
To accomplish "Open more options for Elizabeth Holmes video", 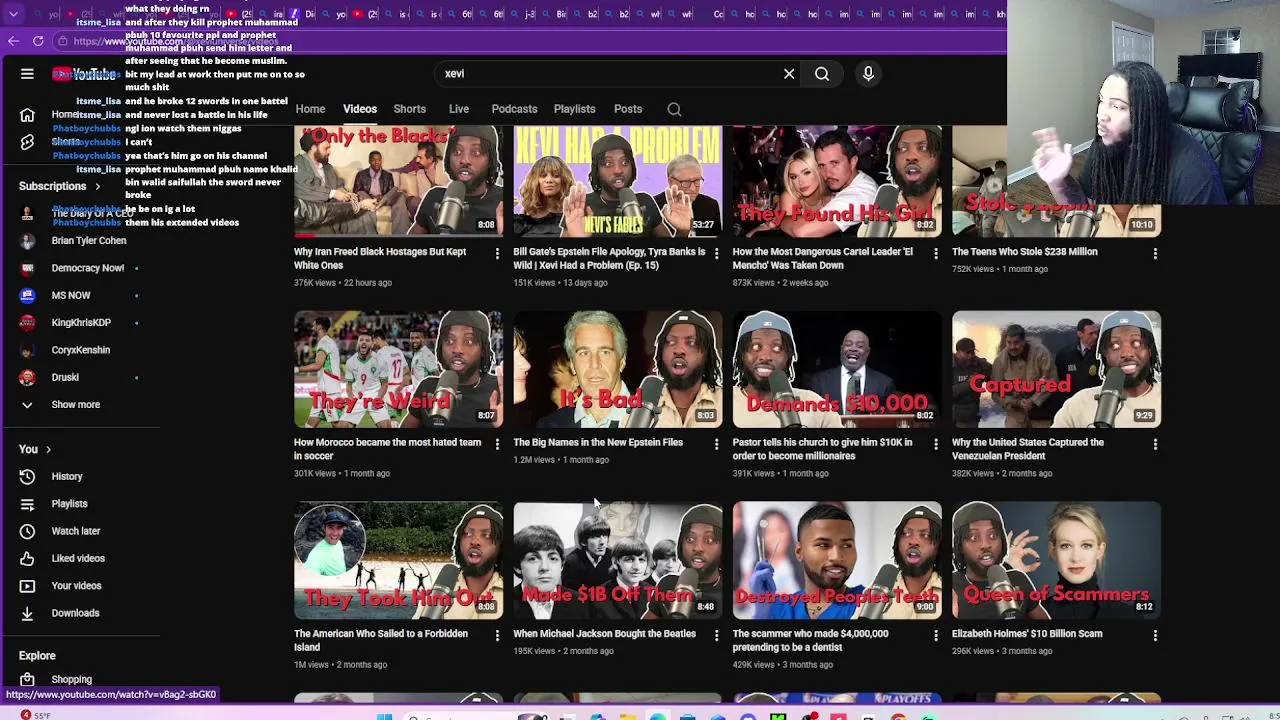I will pos(1155,635).
